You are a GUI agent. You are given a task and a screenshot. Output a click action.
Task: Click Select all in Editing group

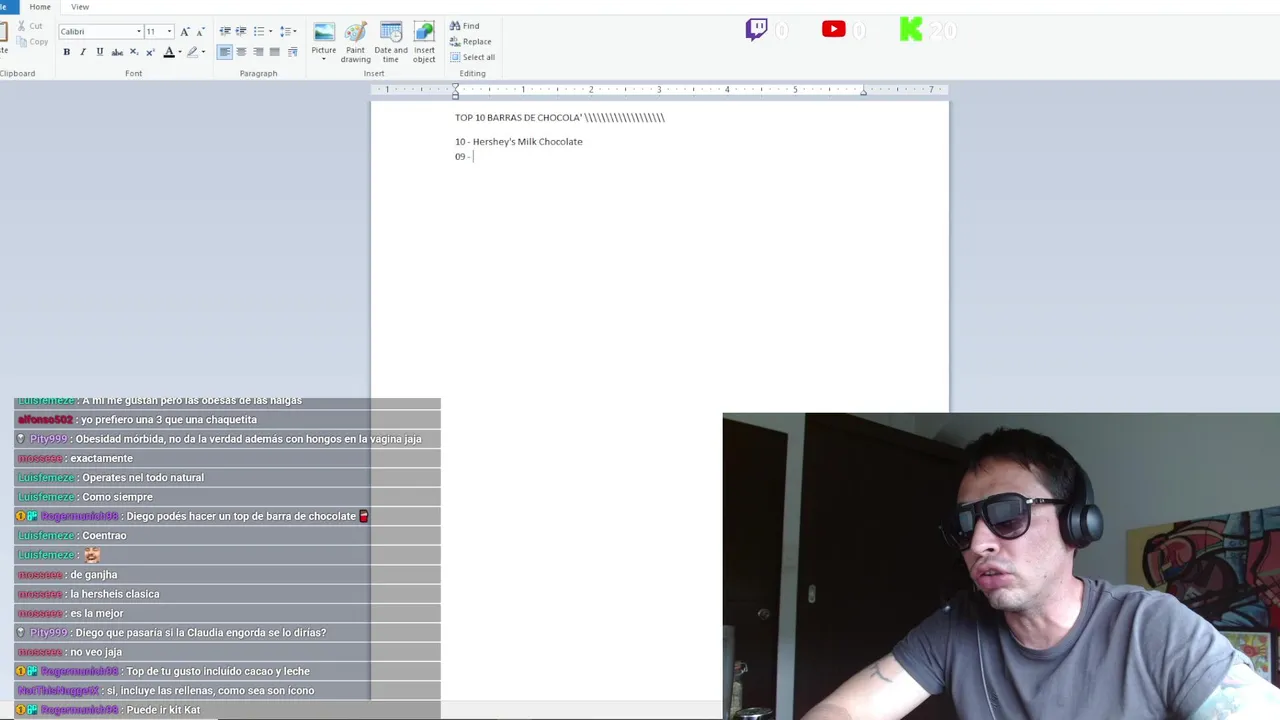[x=473, y=57]
